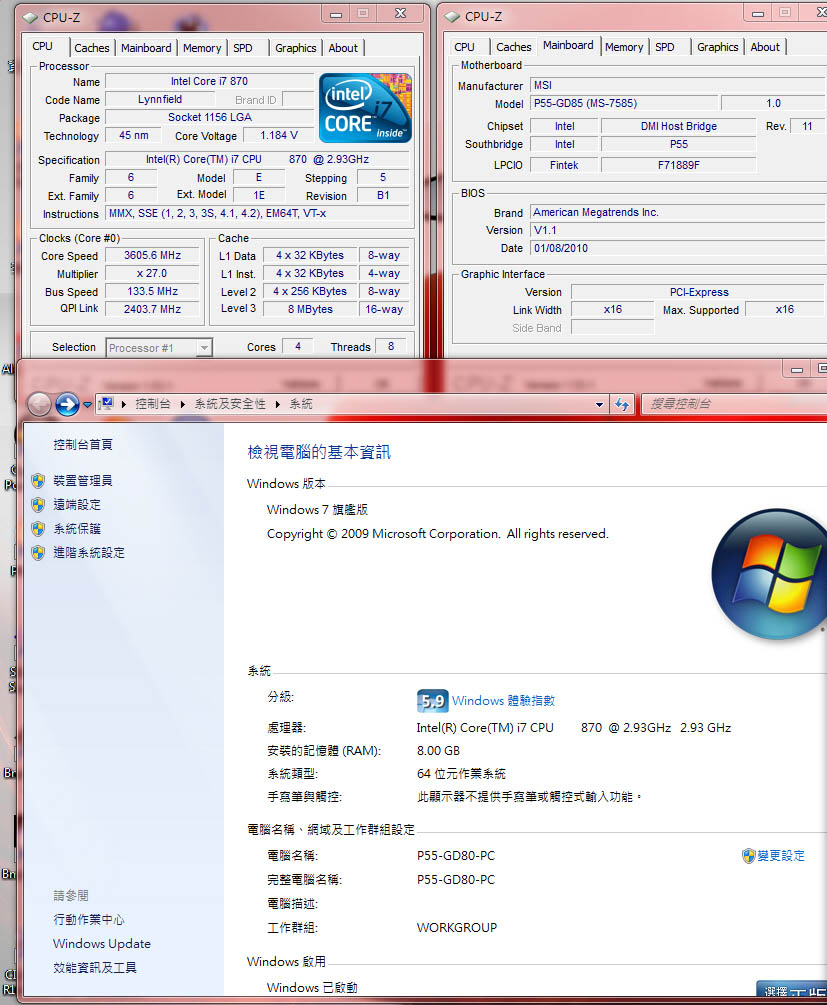Expand breadcrumb arrow before 控制台
The height and width of the screenshot is (1005, 827).
(x=124, y=404)
